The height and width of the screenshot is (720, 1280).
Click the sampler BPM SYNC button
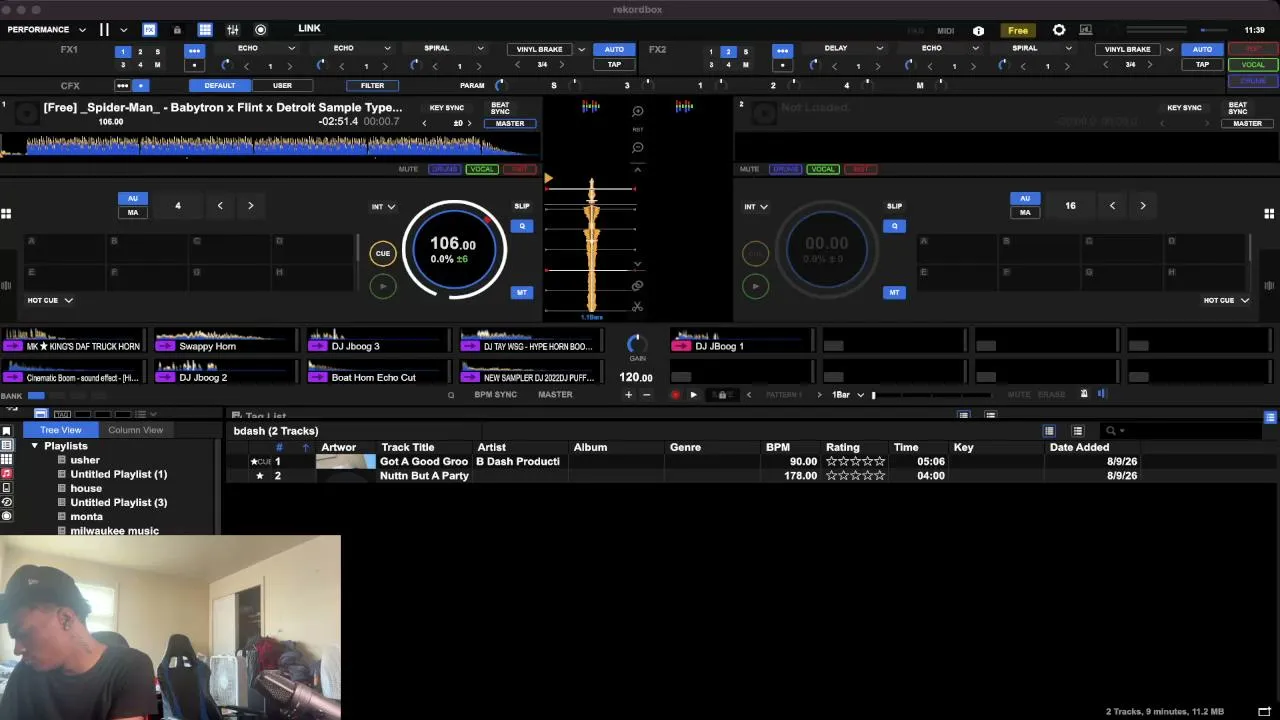tap(496, 395)
